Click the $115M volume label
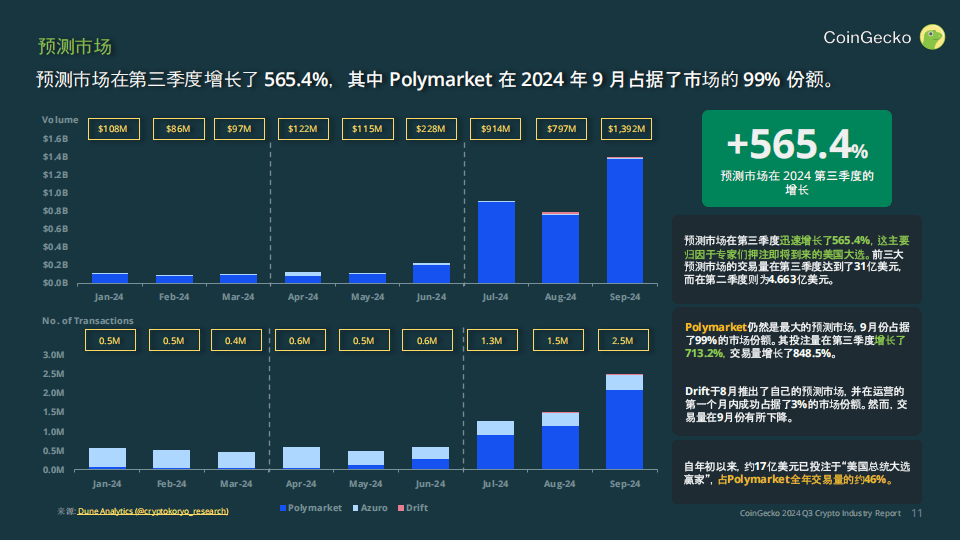960x540 pixels. pos(367,129)
